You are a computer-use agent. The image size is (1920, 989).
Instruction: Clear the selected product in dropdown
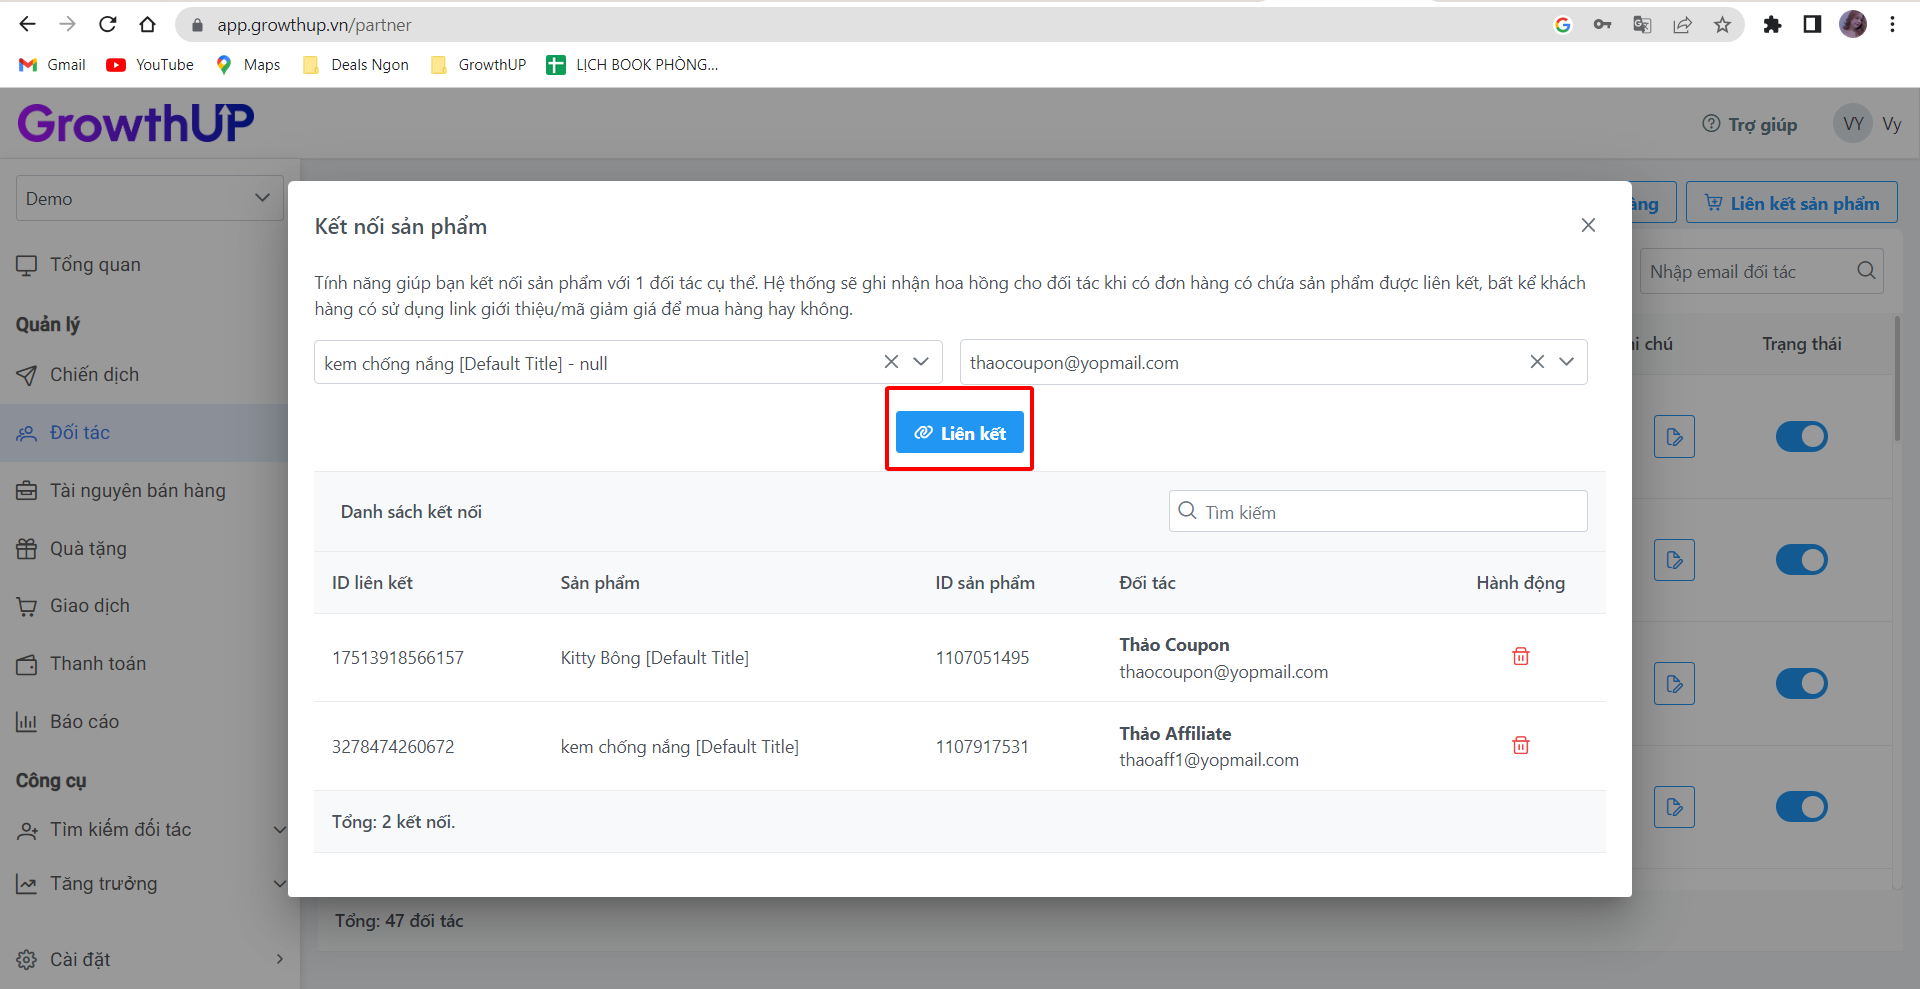click(x=891, y=362)
